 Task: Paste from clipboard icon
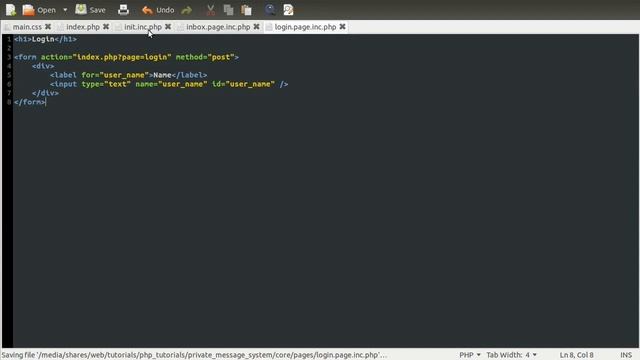pos(247,10)
